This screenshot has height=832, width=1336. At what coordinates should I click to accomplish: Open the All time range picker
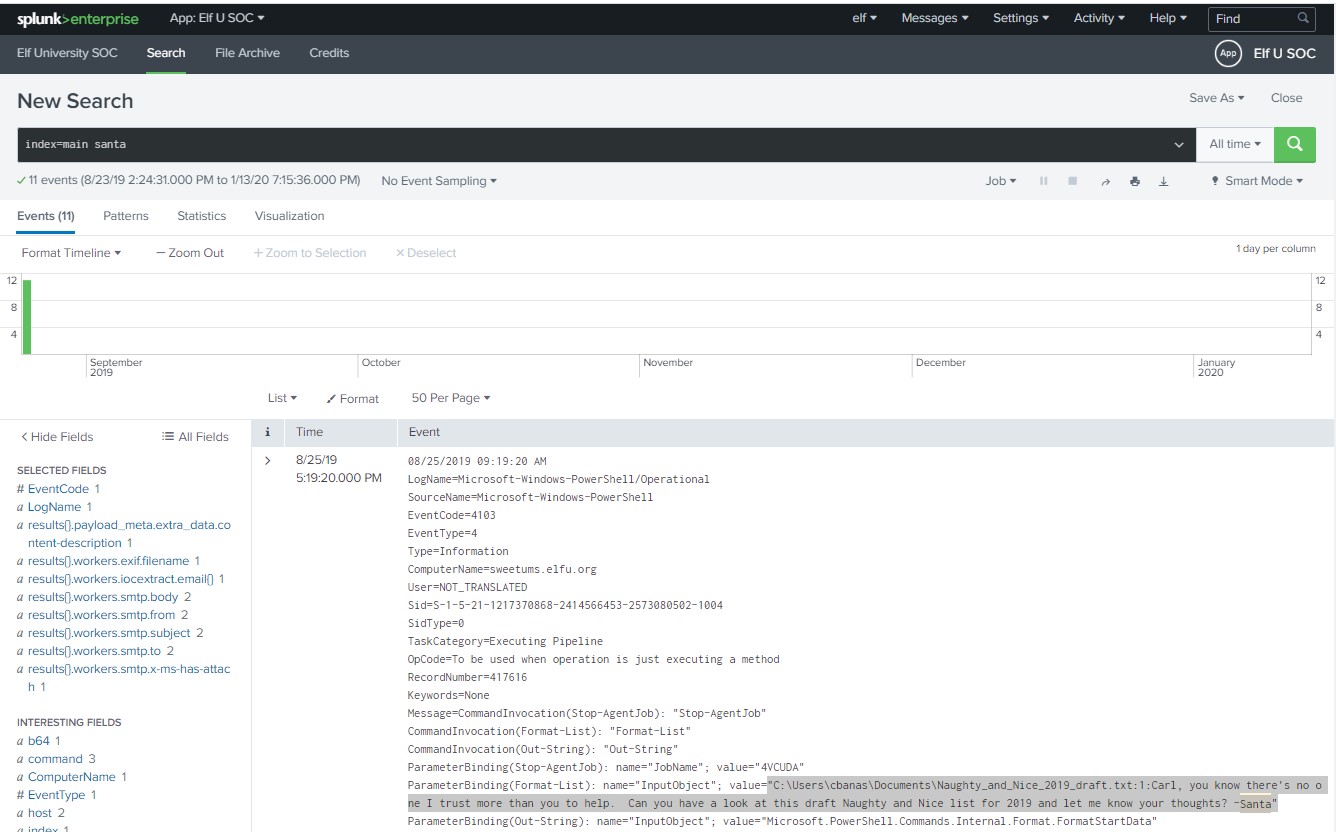[1235, 144]
